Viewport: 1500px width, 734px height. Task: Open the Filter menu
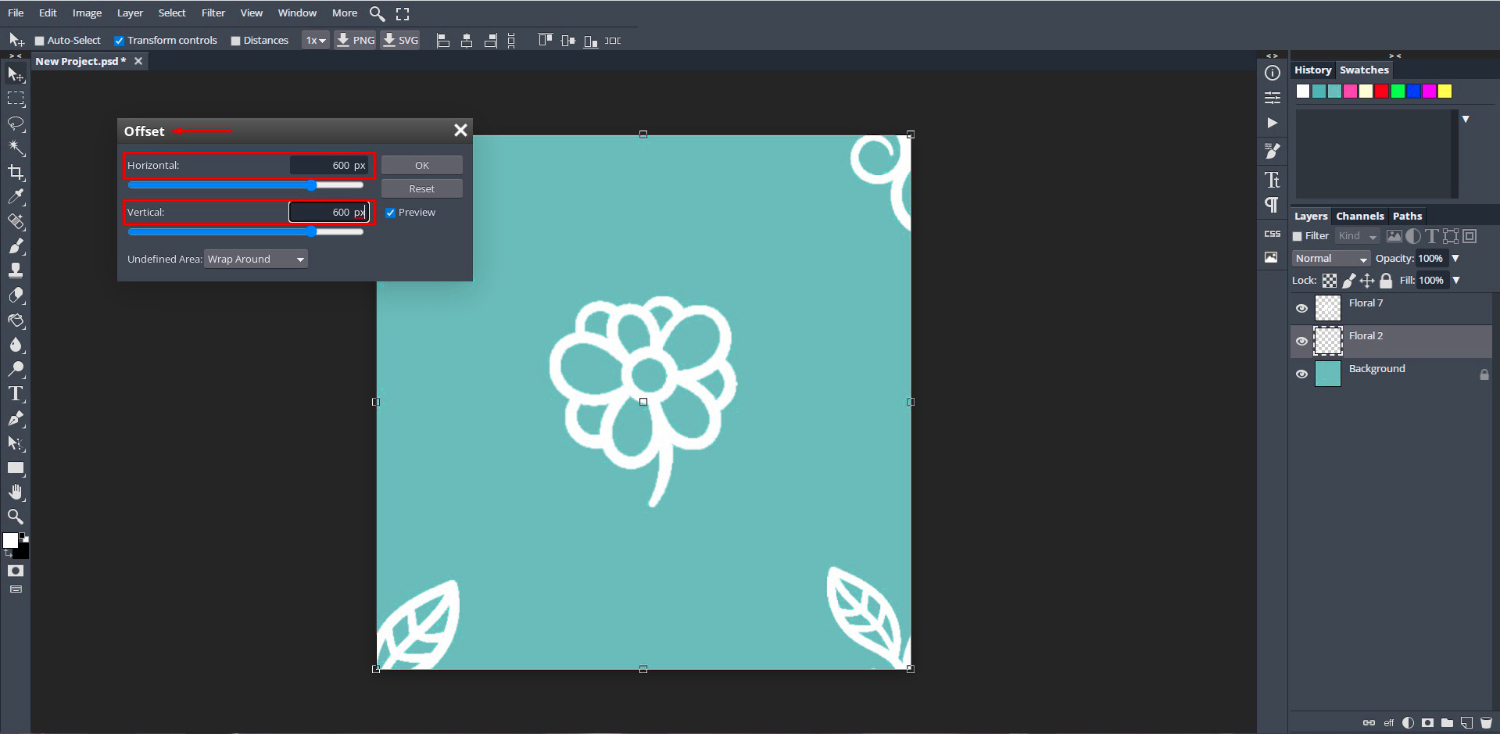click(x=213, y=13)
